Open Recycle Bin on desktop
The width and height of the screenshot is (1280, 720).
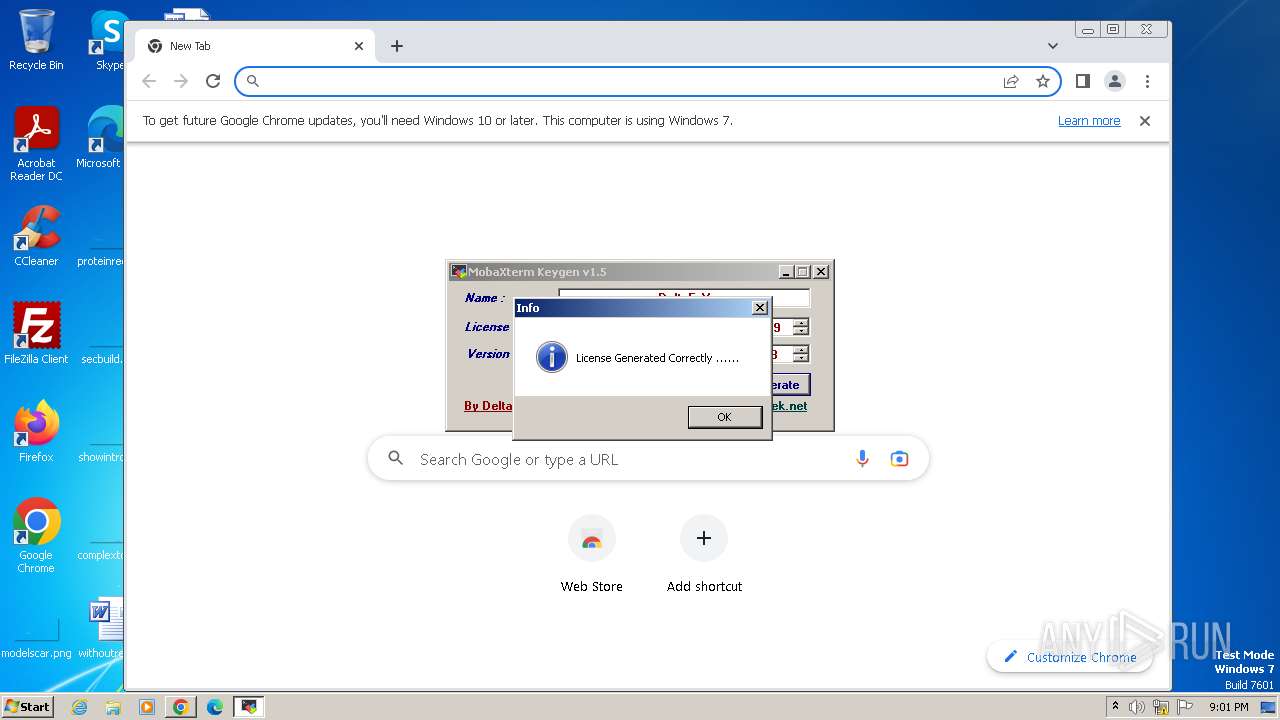click(36, 40)
